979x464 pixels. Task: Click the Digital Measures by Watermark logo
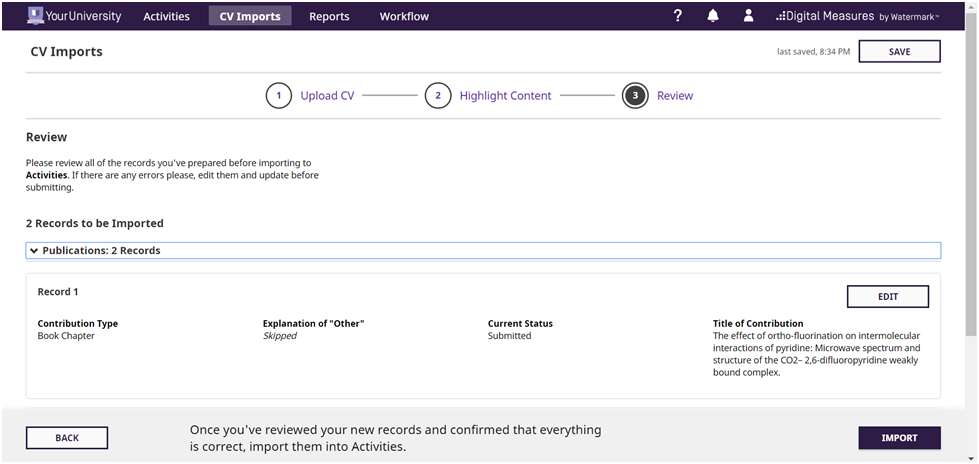coord(857,17)
